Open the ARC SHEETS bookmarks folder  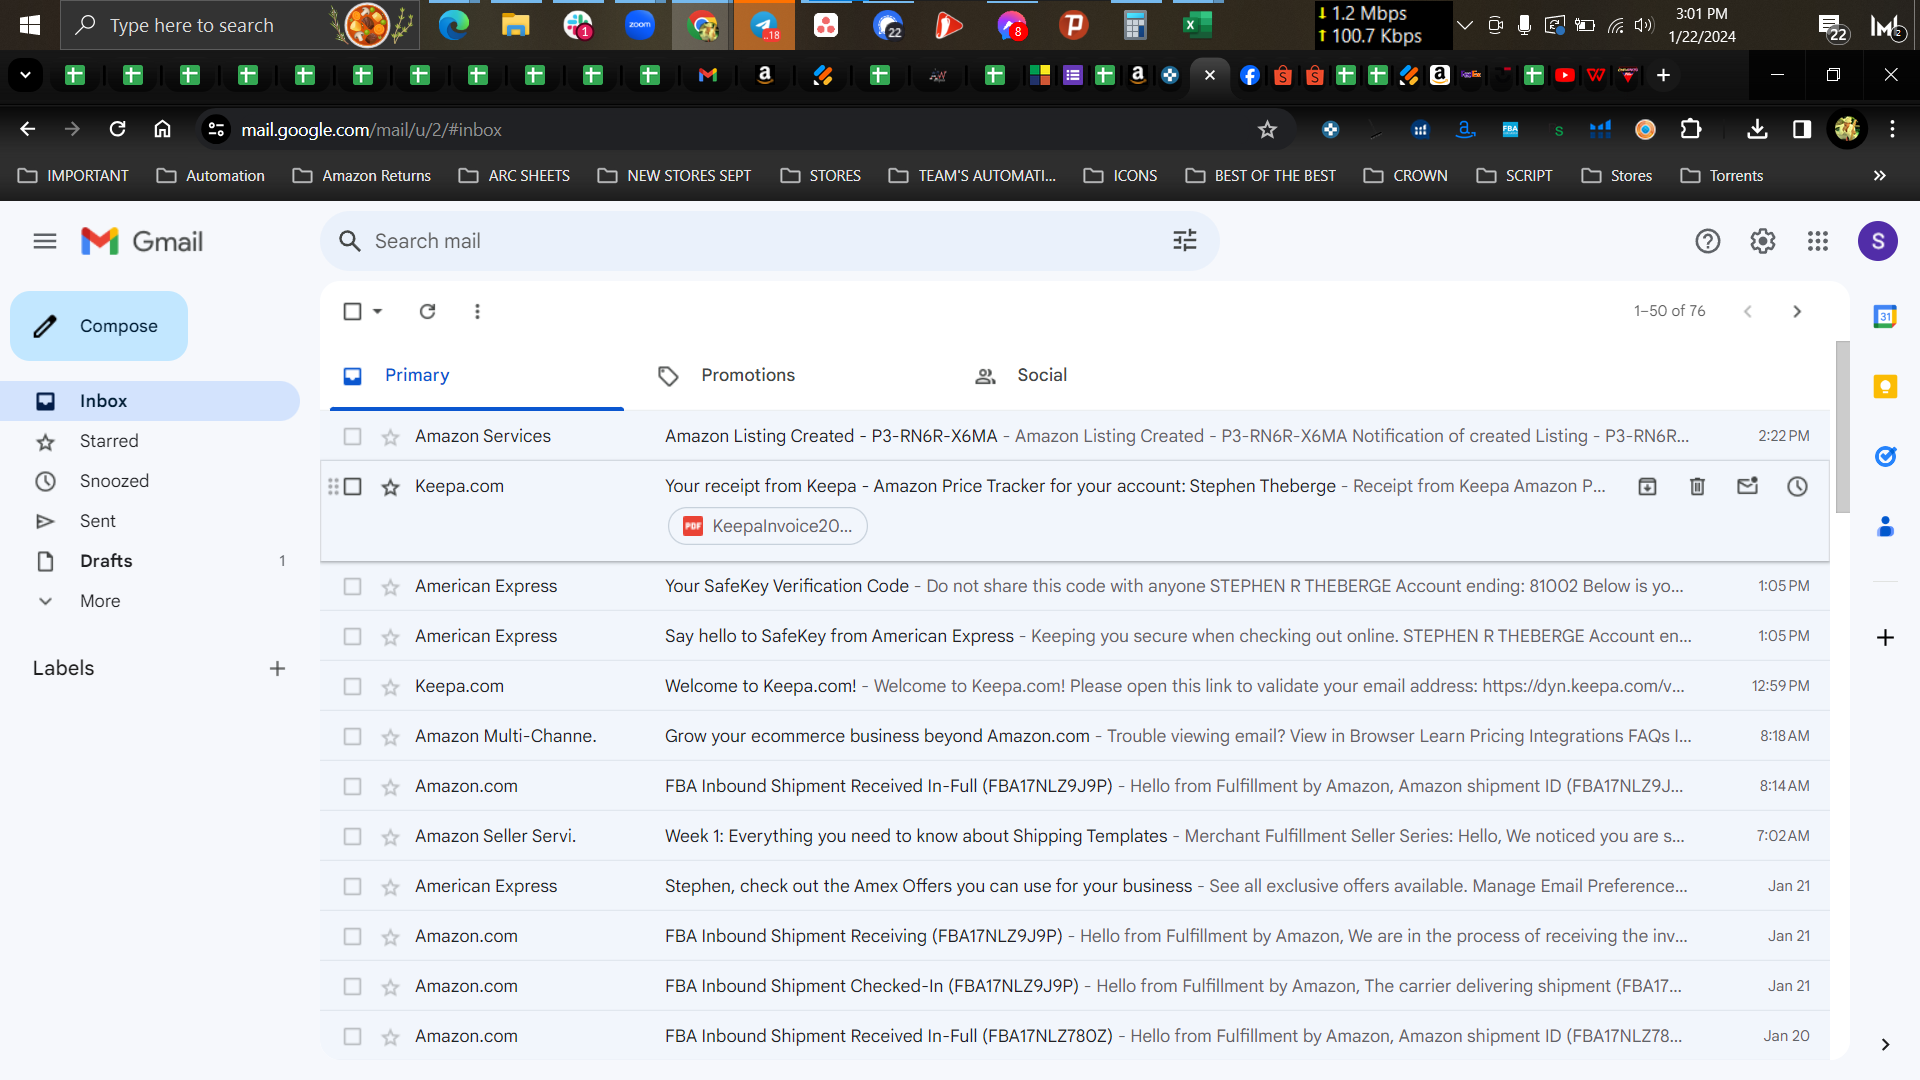[x=514, y=175]
